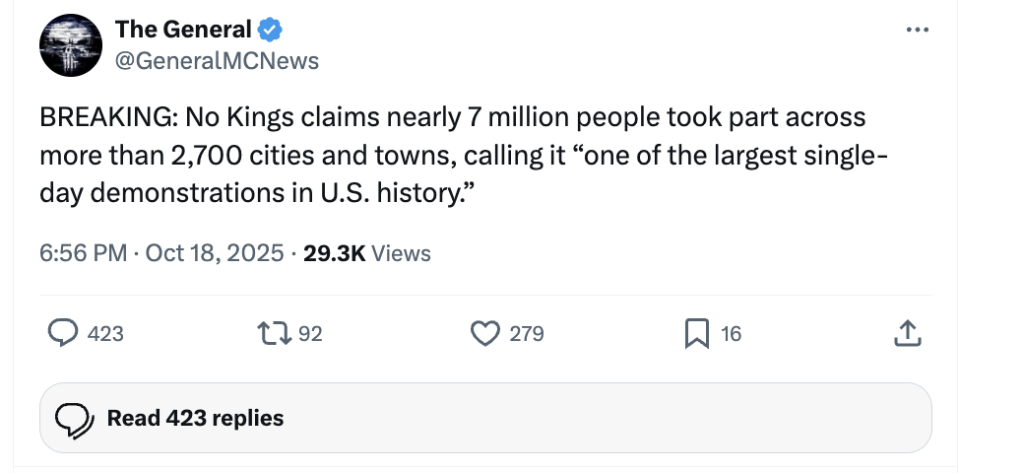1024x473 pixels.
Task: Click the 279 likes count
Action: click(526, 334)
